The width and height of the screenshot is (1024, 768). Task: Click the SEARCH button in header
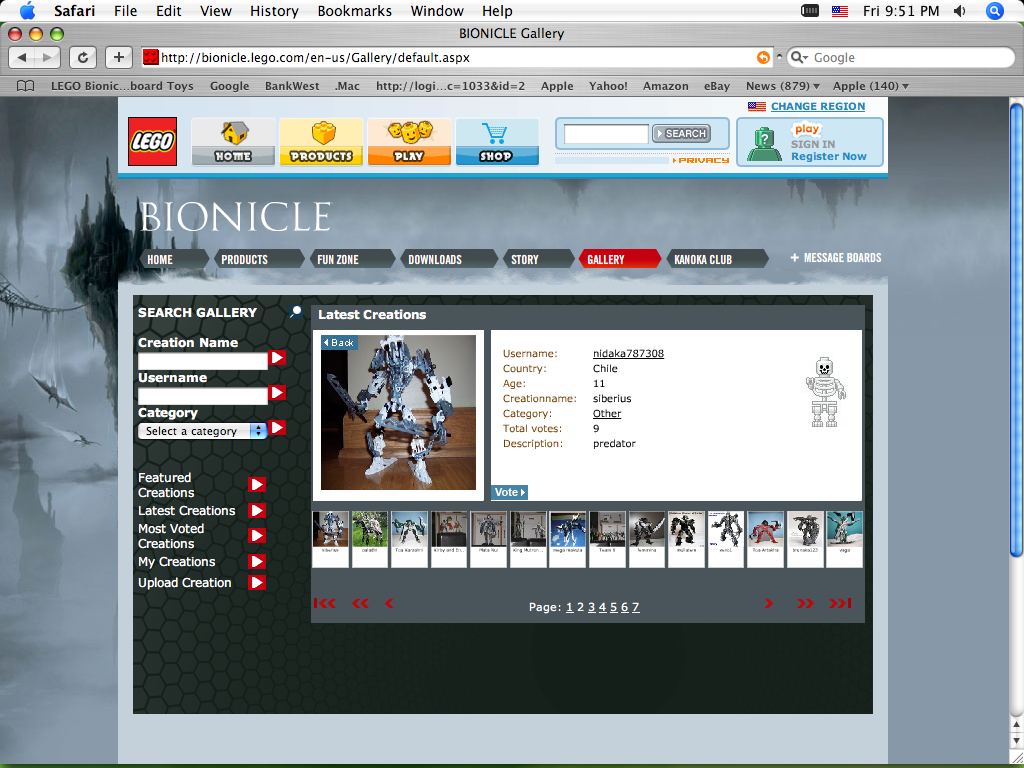click(681, 134)
